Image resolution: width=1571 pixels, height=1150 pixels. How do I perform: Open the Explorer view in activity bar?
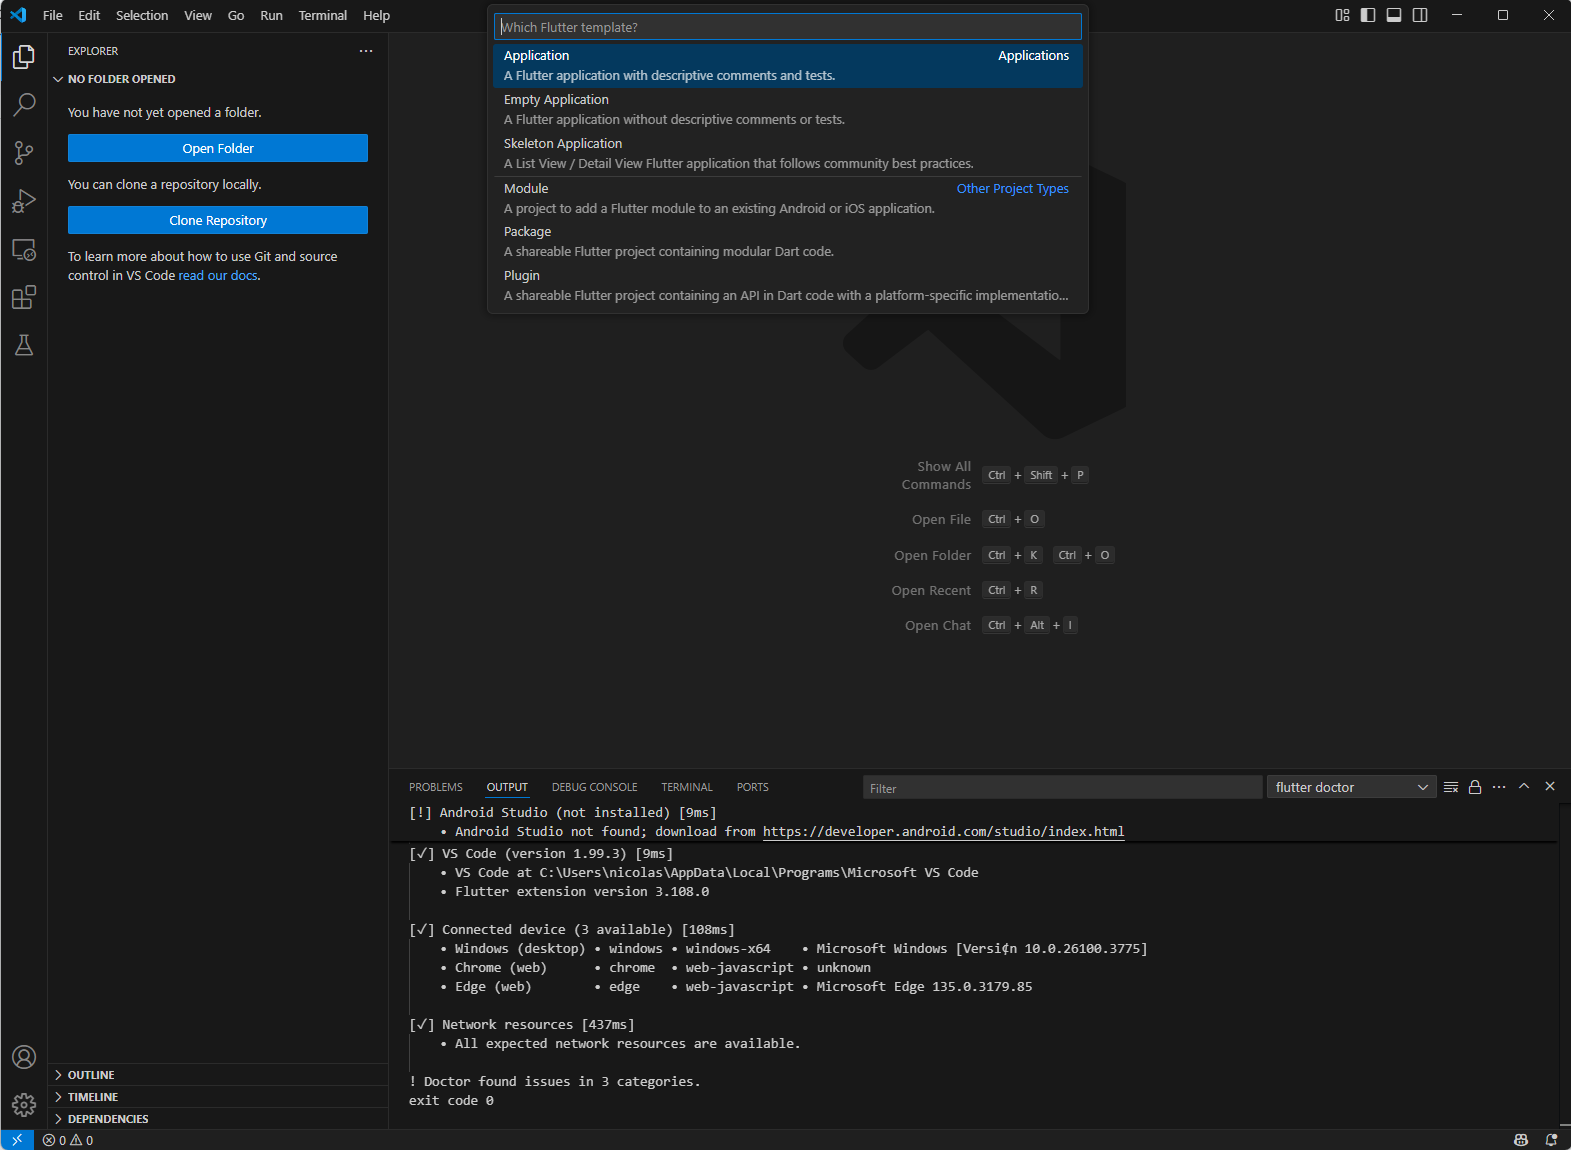(24, 57)
